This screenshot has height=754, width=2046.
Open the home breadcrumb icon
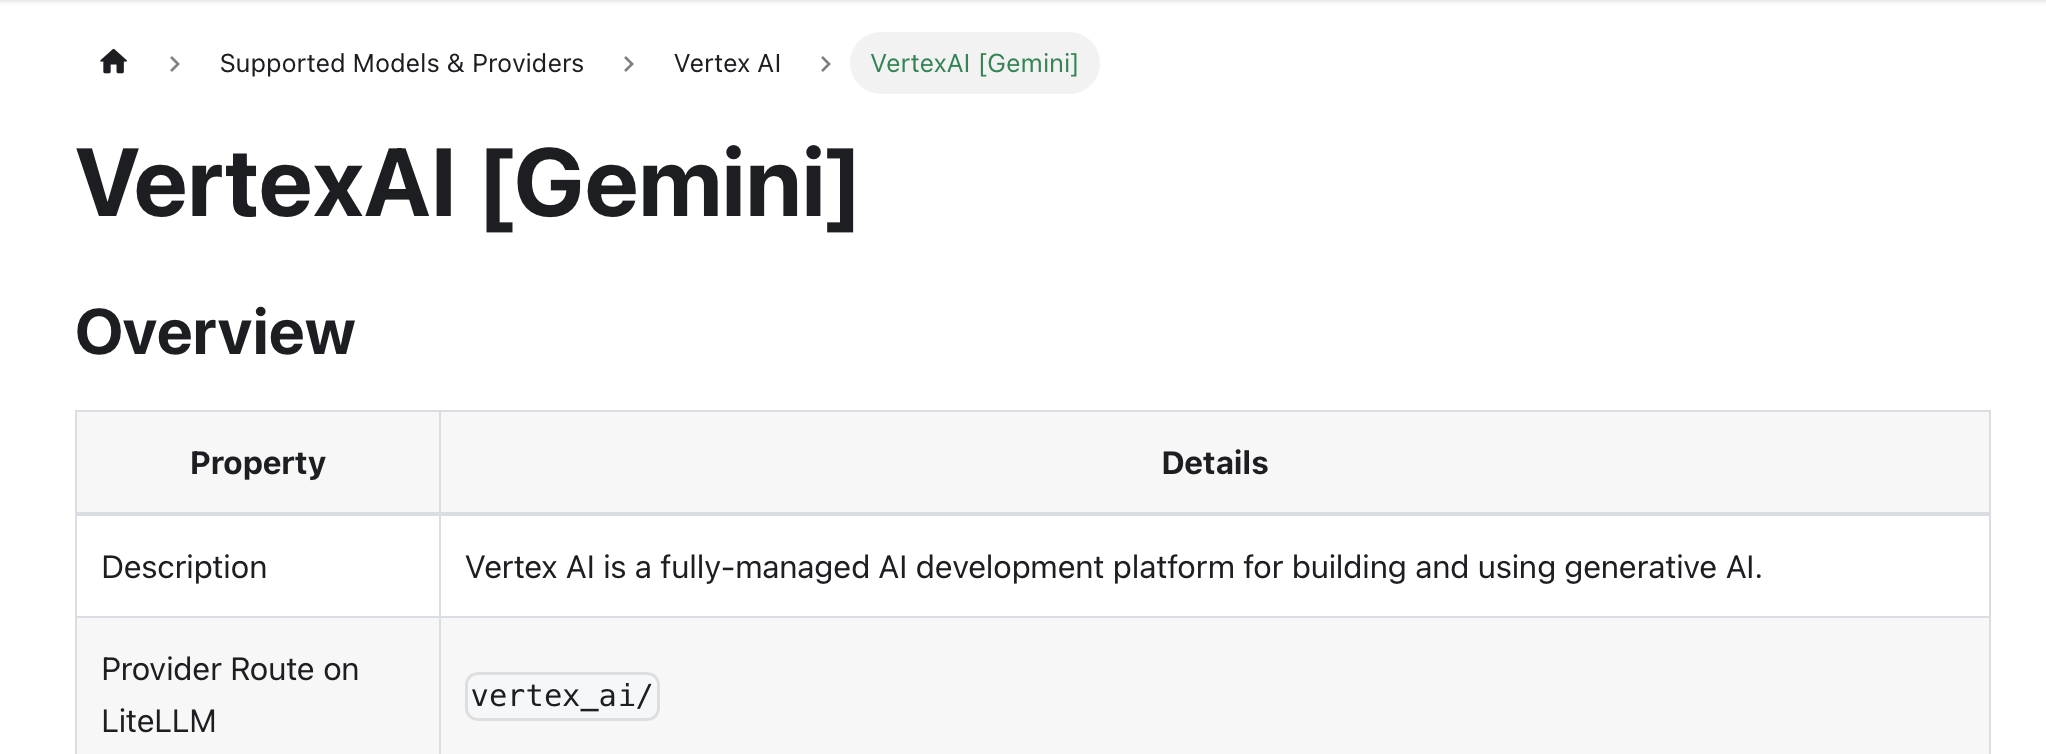[113, 63]
